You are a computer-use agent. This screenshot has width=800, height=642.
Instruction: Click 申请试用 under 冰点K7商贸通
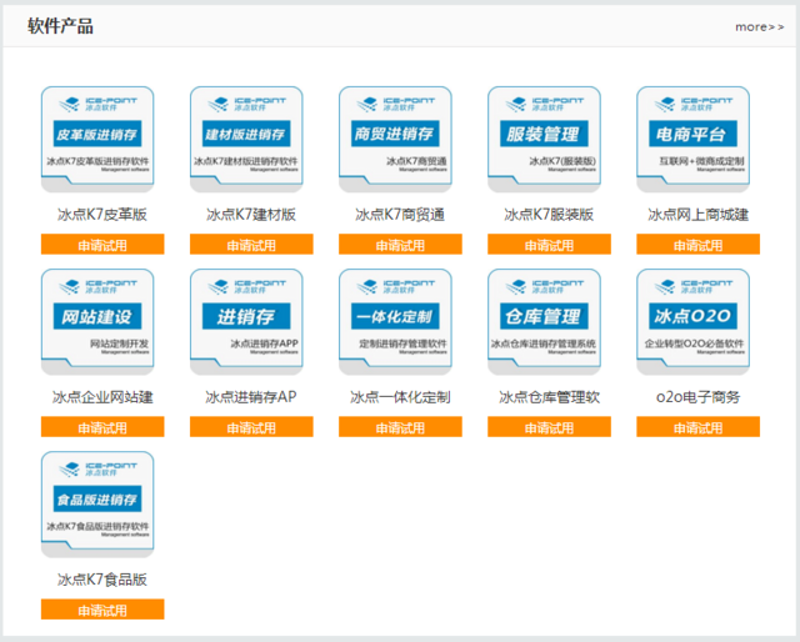click(401, 244)
